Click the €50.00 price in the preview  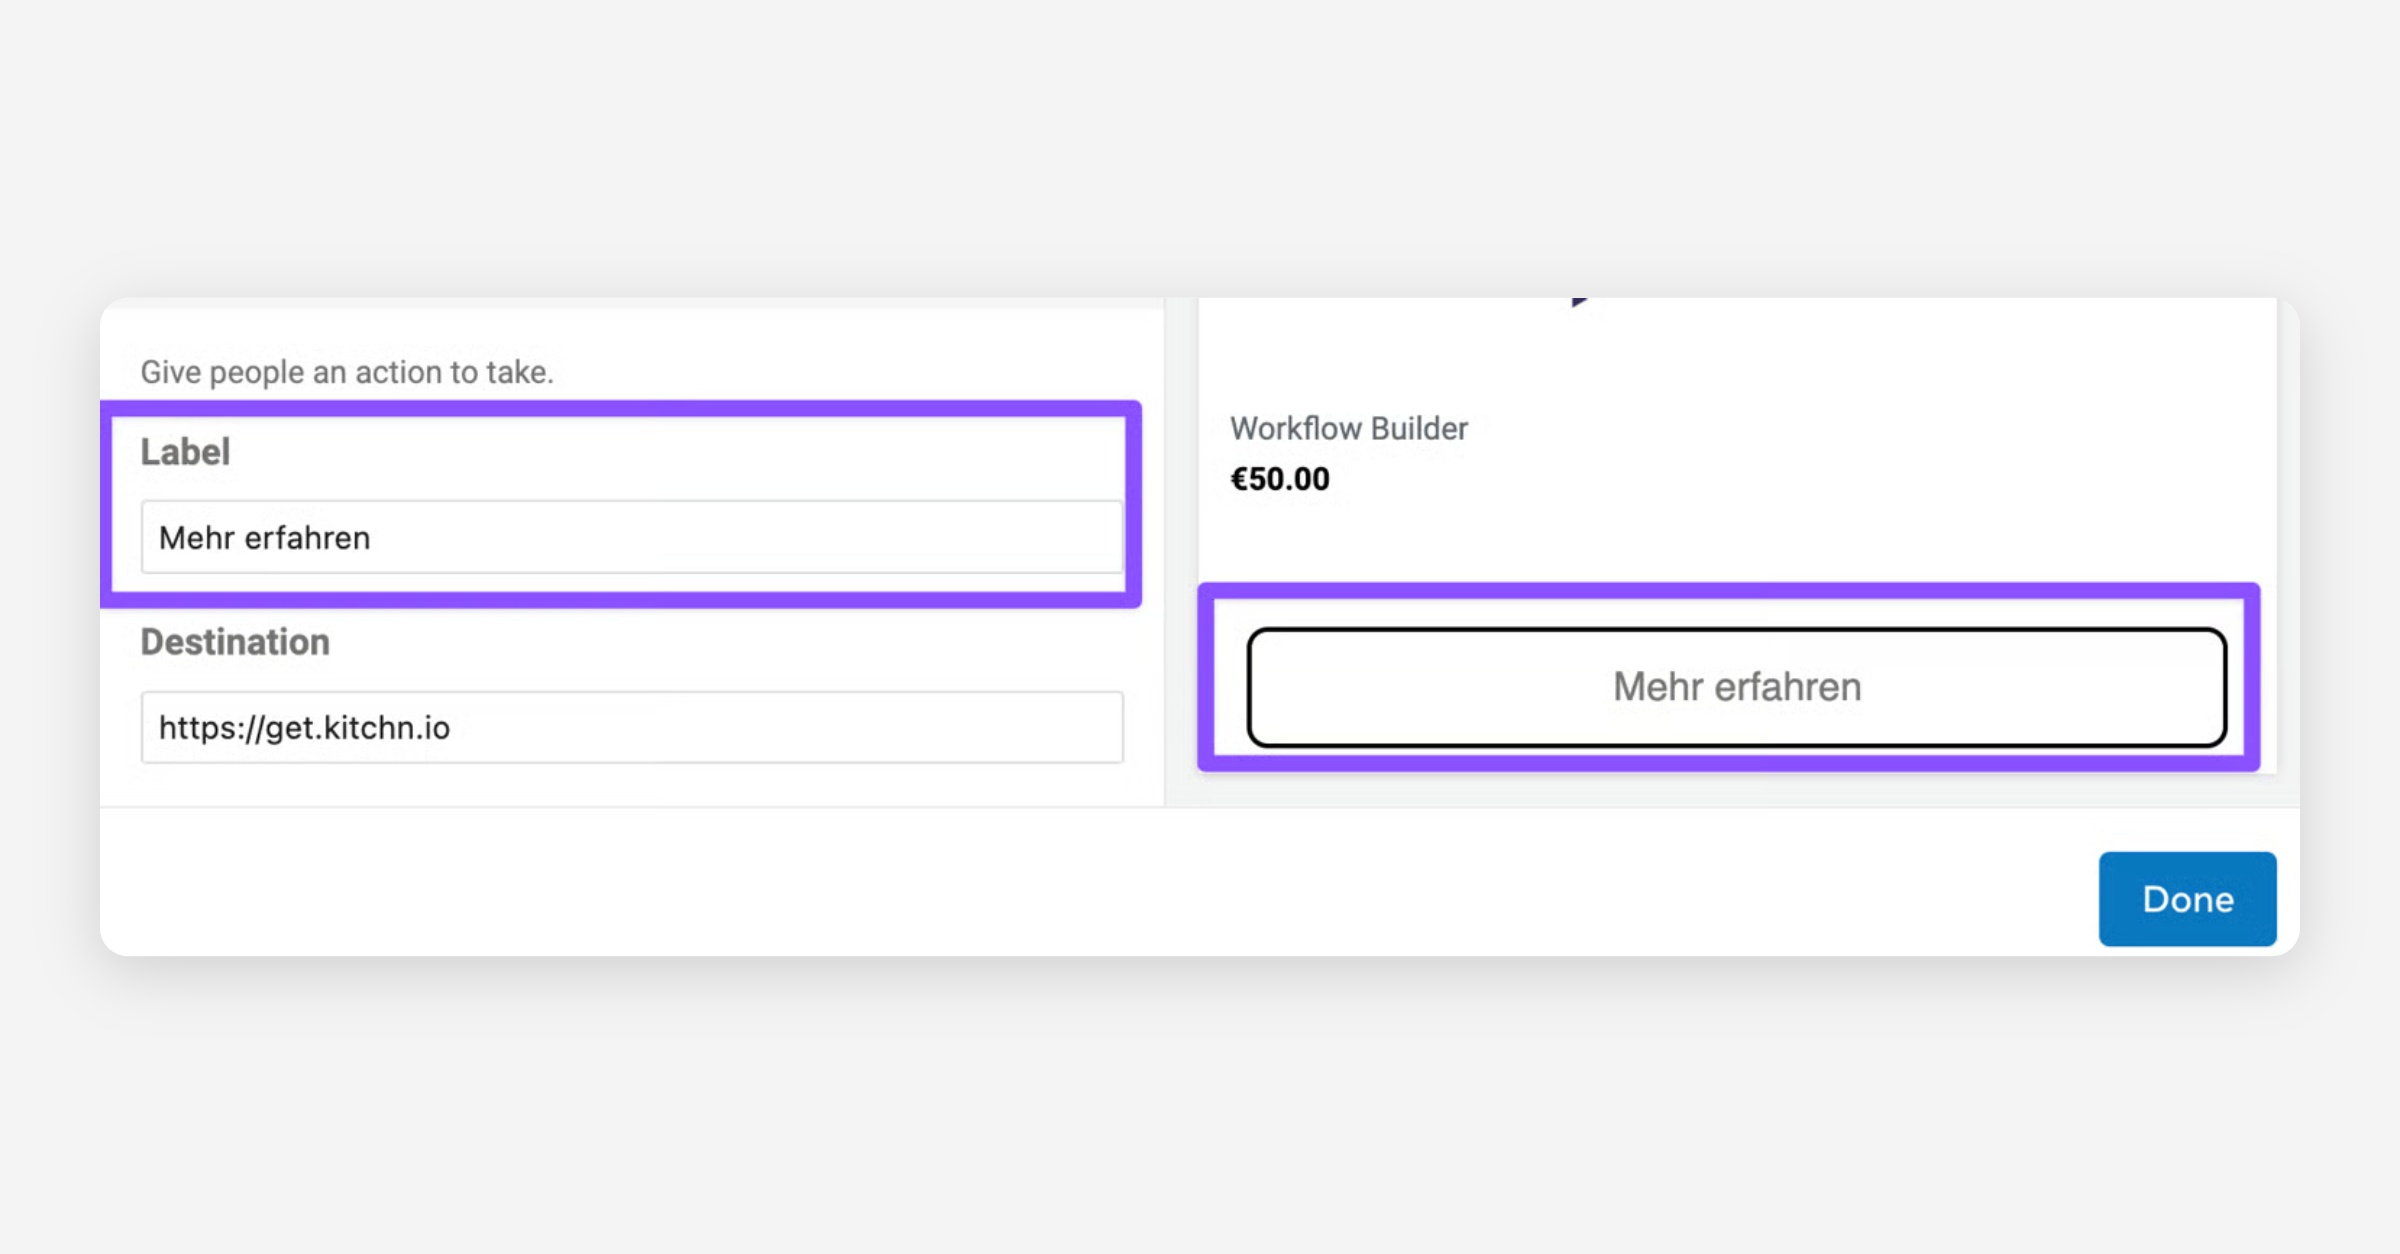1279,479
